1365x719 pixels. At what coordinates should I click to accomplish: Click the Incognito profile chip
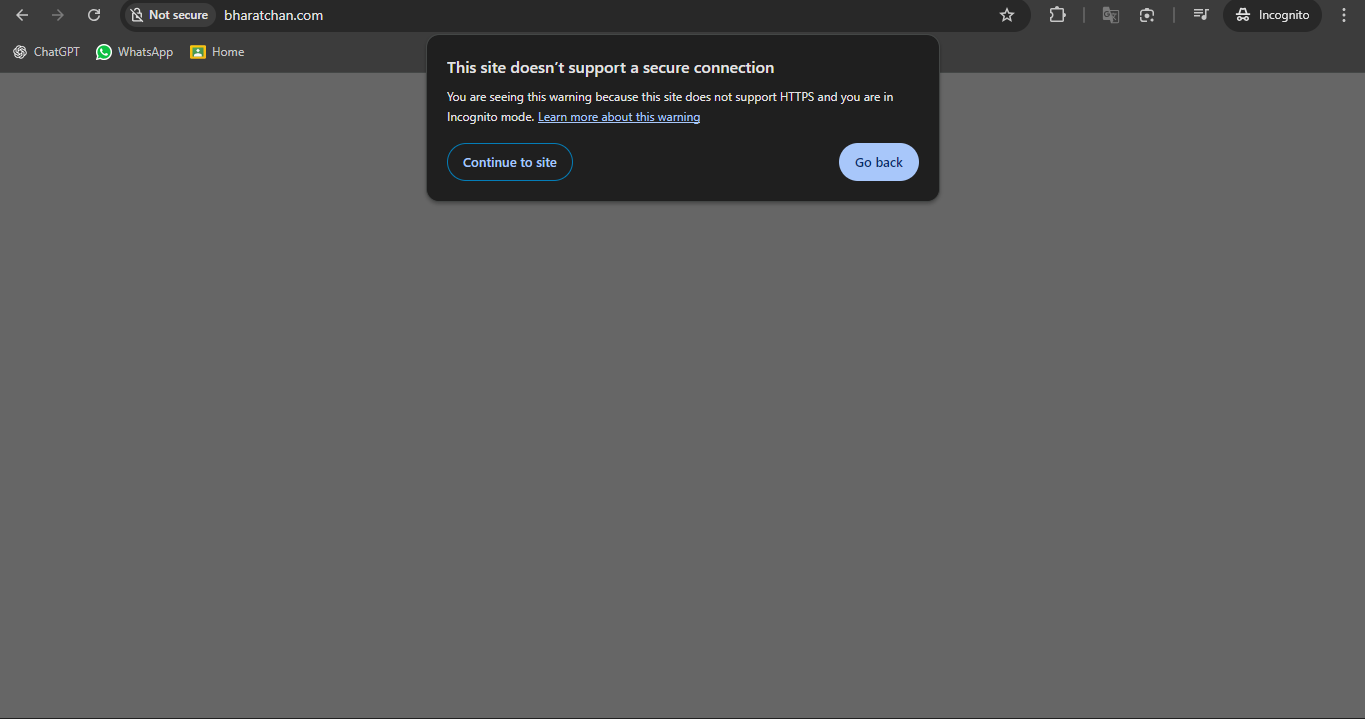(x=1272, y=15)
